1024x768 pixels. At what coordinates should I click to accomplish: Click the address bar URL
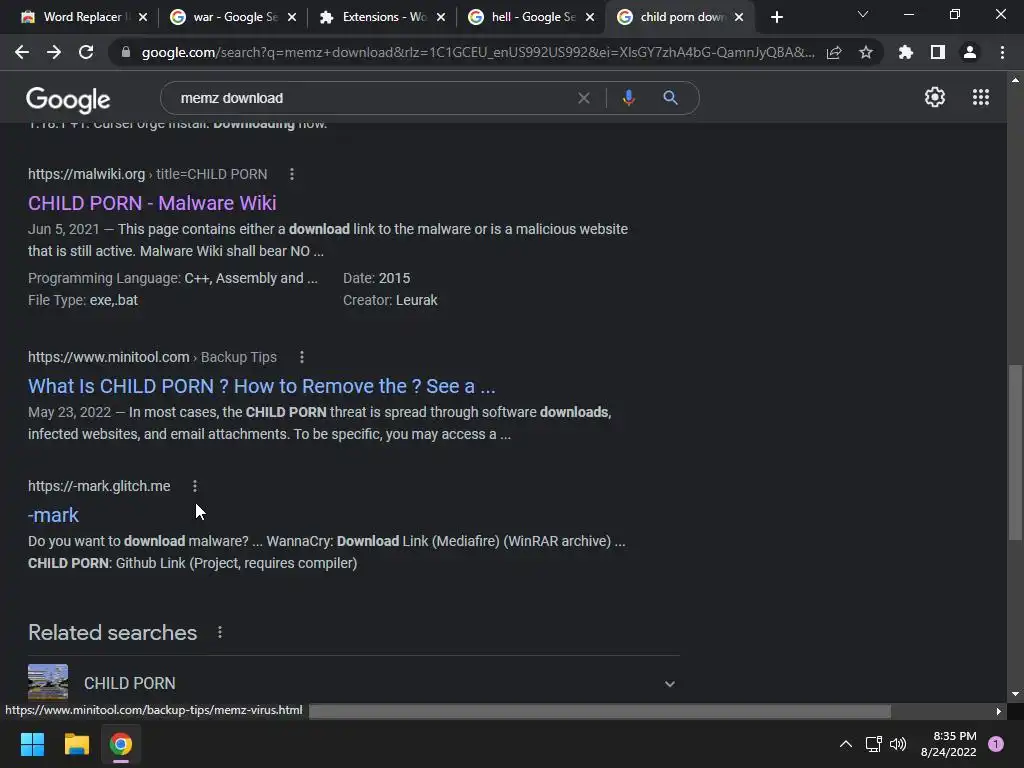(478, 52)
